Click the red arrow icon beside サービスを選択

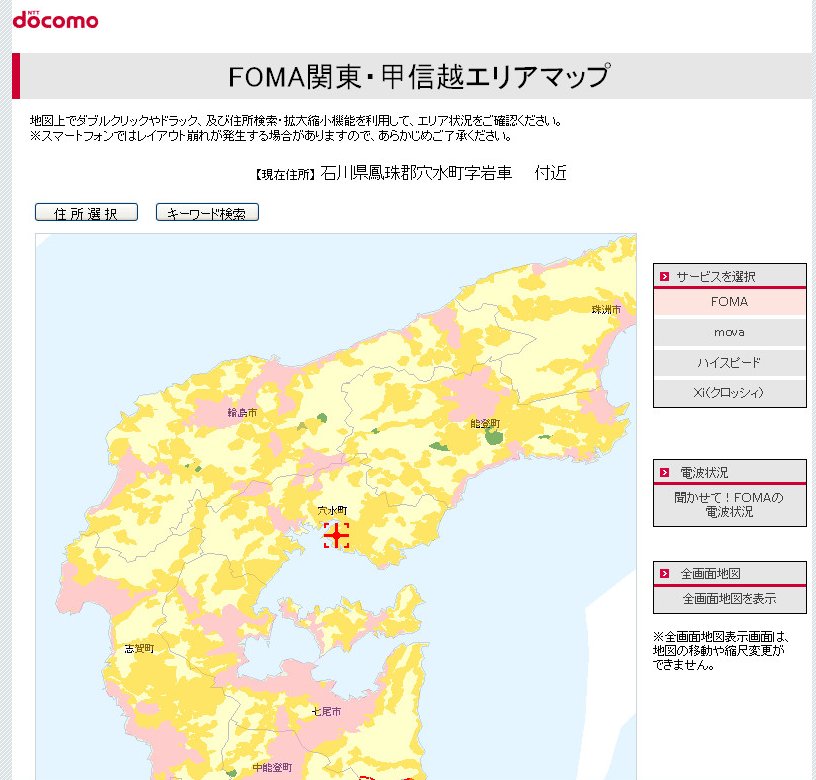[x=664, y=276]
